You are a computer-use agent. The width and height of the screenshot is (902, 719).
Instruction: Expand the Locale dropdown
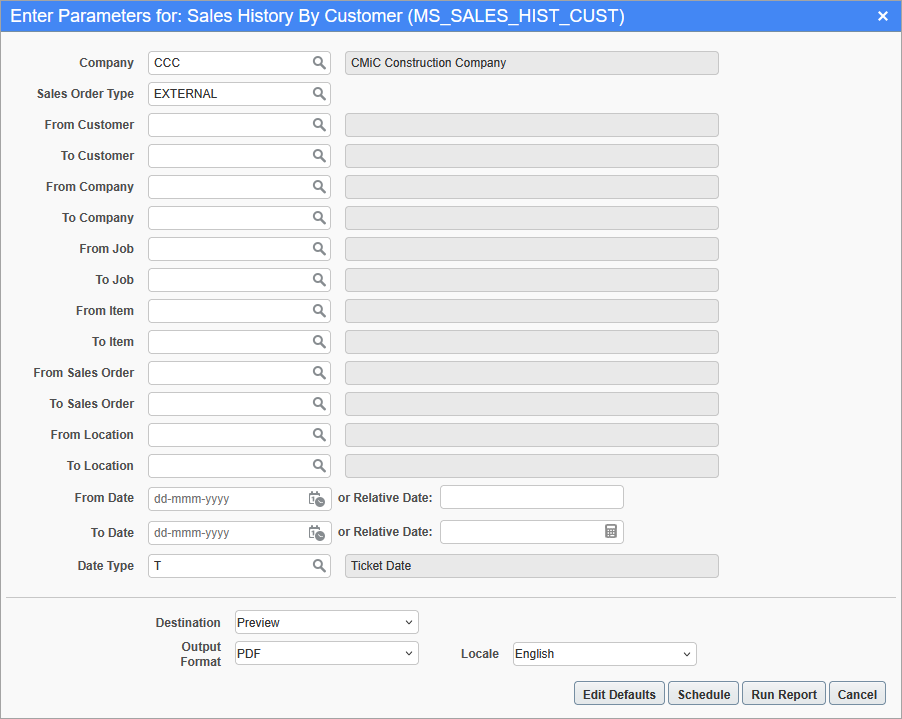click(604, 654)
